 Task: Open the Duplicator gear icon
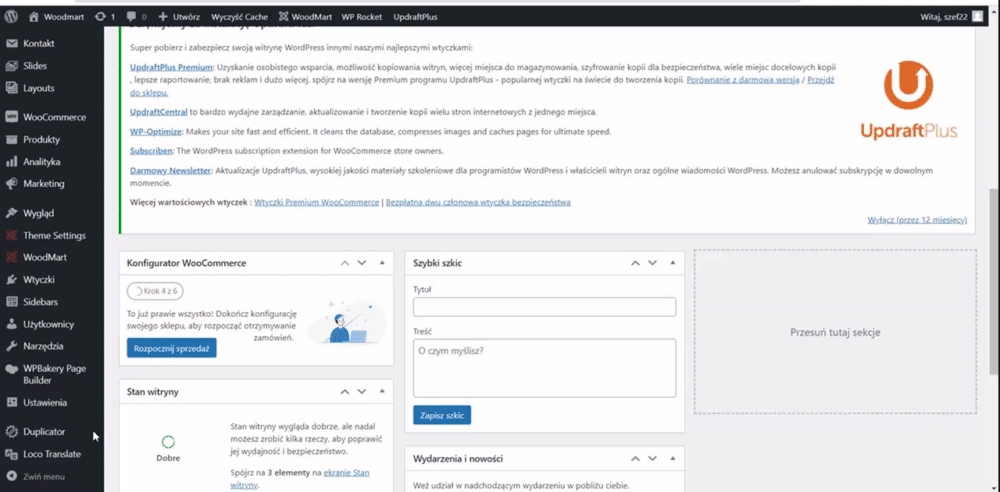[11, 432]
